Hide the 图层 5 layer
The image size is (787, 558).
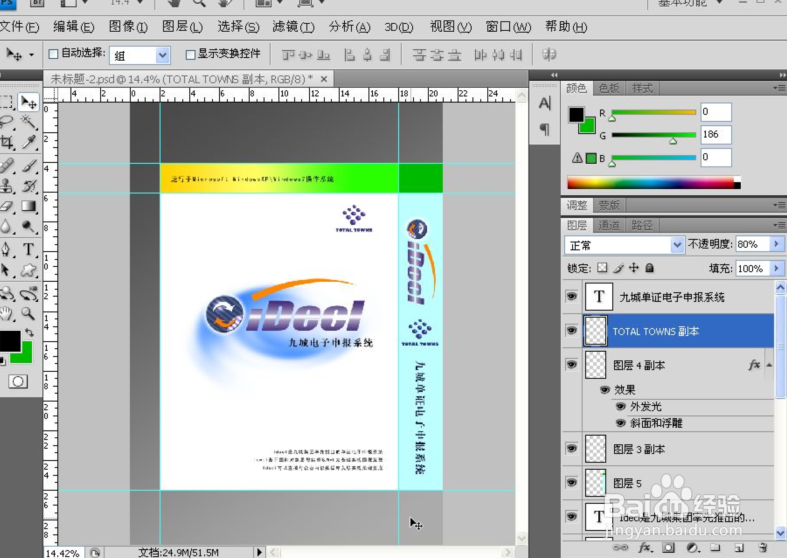(572, 482)
